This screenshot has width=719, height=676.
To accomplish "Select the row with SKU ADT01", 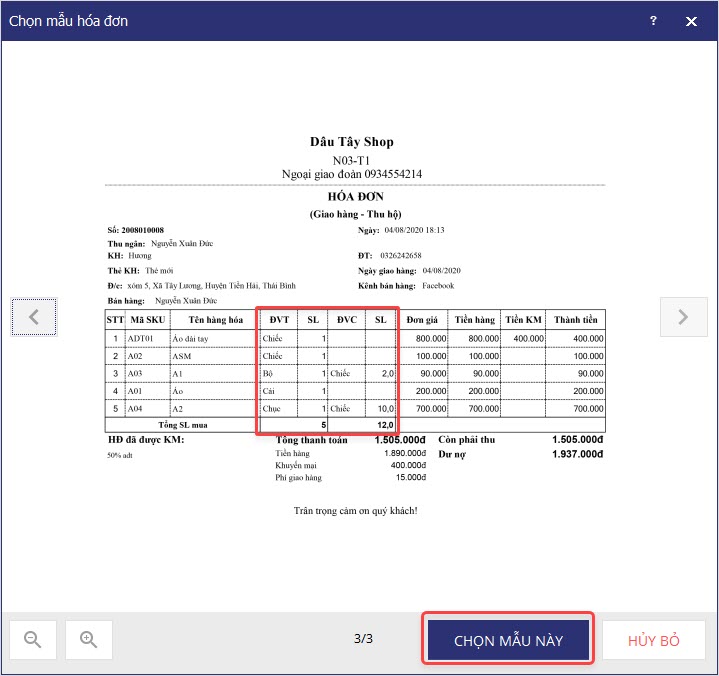I will [x=355, y=338].
